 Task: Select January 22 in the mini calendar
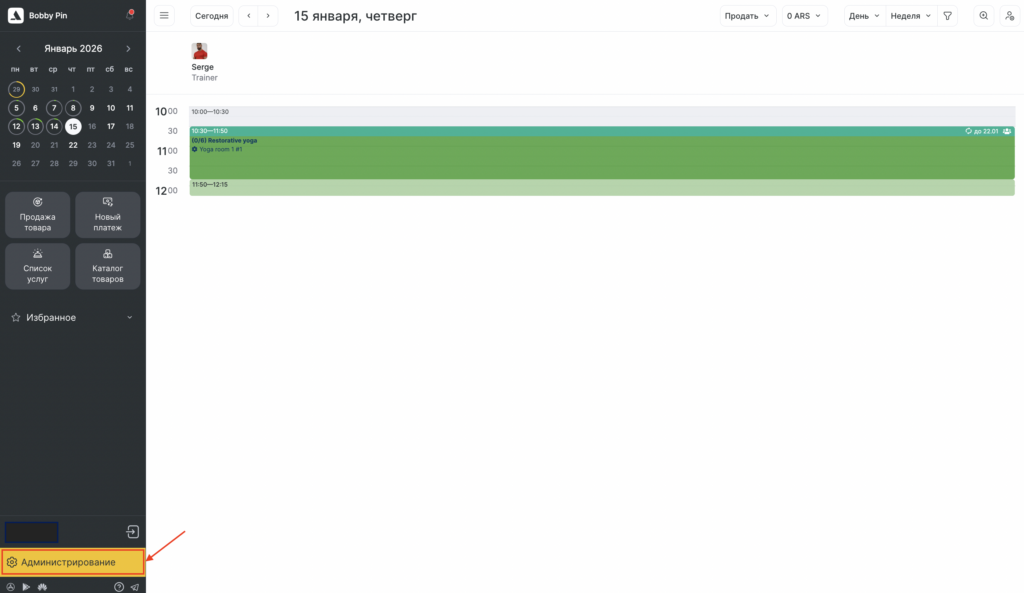pos(73,144)
